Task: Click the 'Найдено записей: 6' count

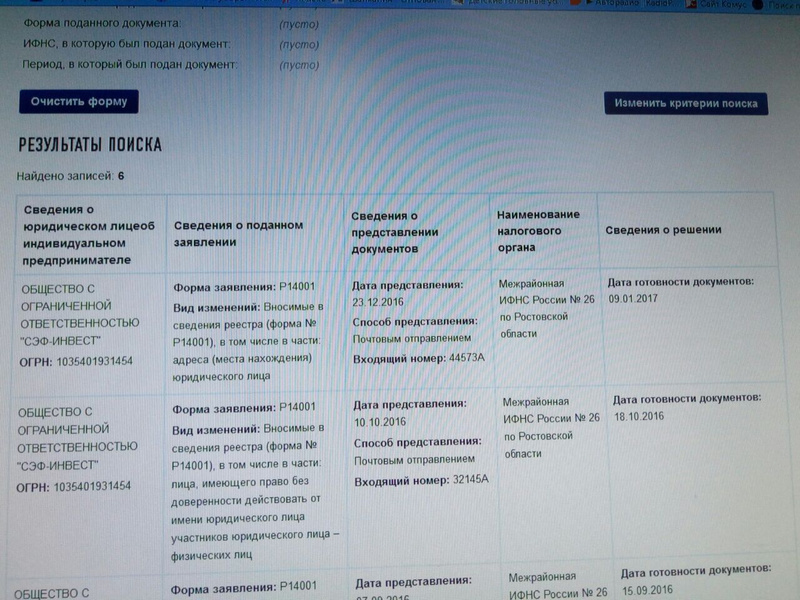Action: 70,176
